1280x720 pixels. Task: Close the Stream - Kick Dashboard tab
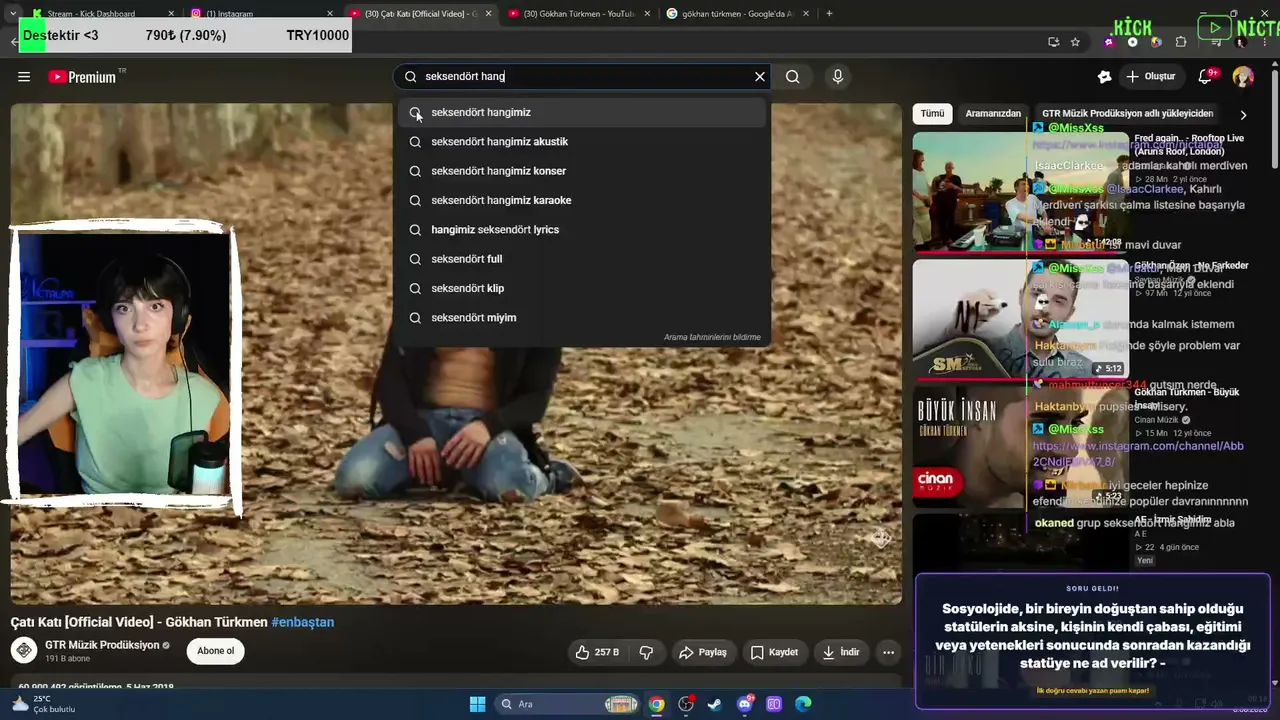171,14
